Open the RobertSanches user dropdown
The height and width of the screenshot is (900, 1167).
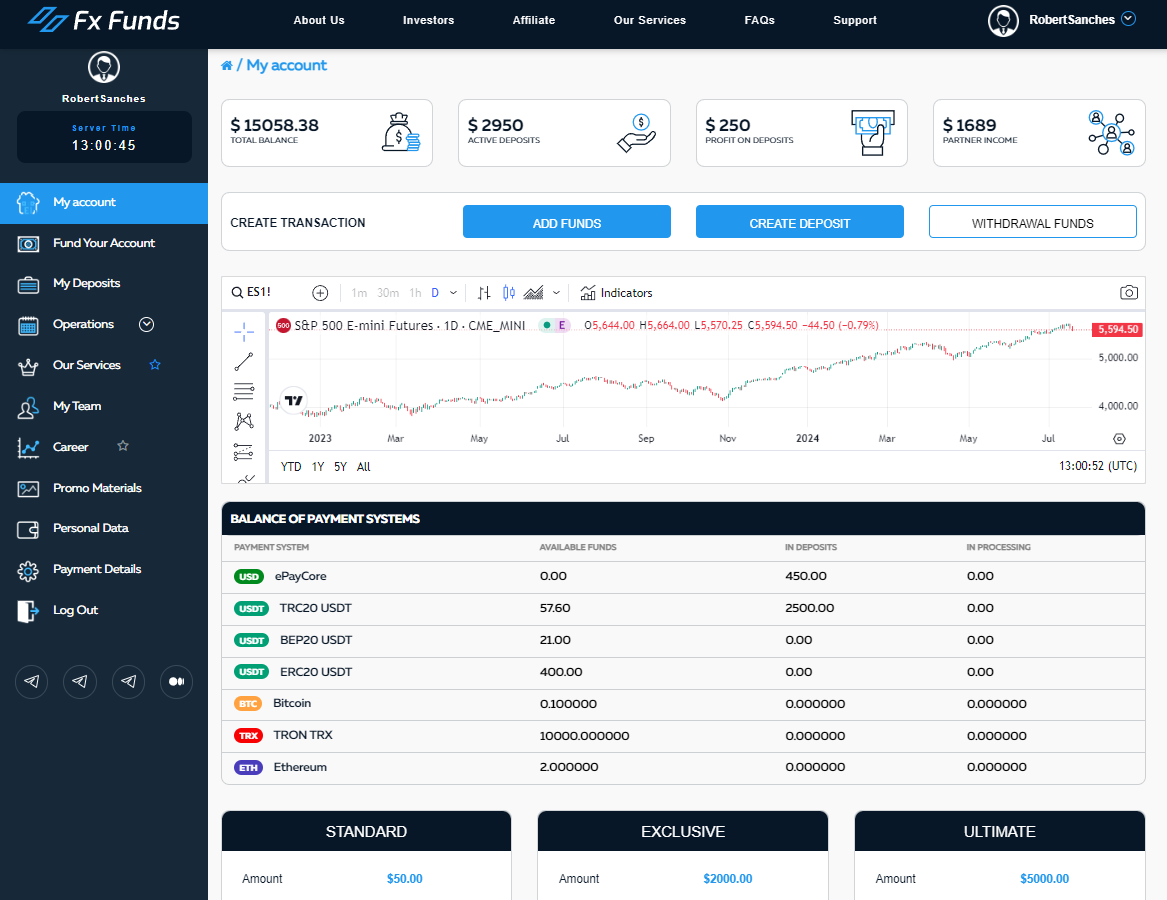(1129, 19)
